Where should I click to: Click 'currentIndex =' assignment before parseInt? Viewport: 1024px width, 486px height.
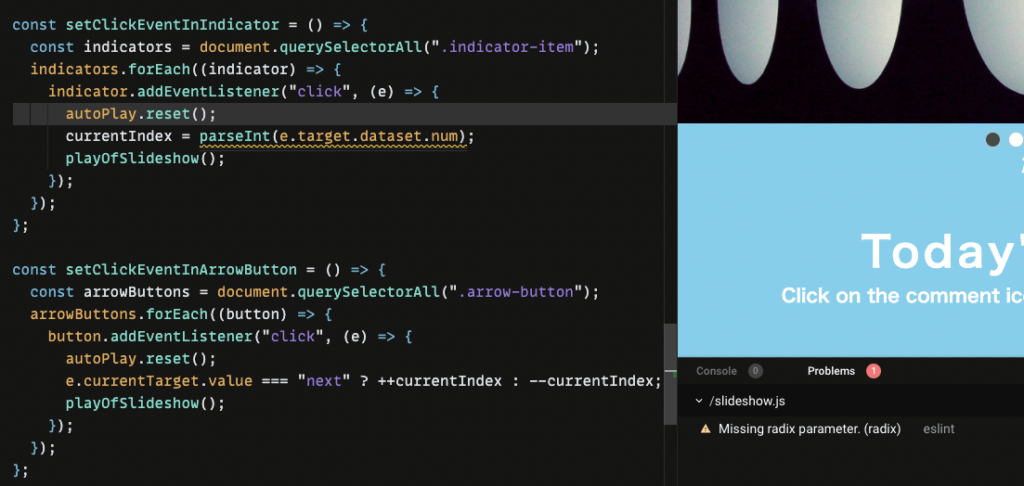click(128, 137)
